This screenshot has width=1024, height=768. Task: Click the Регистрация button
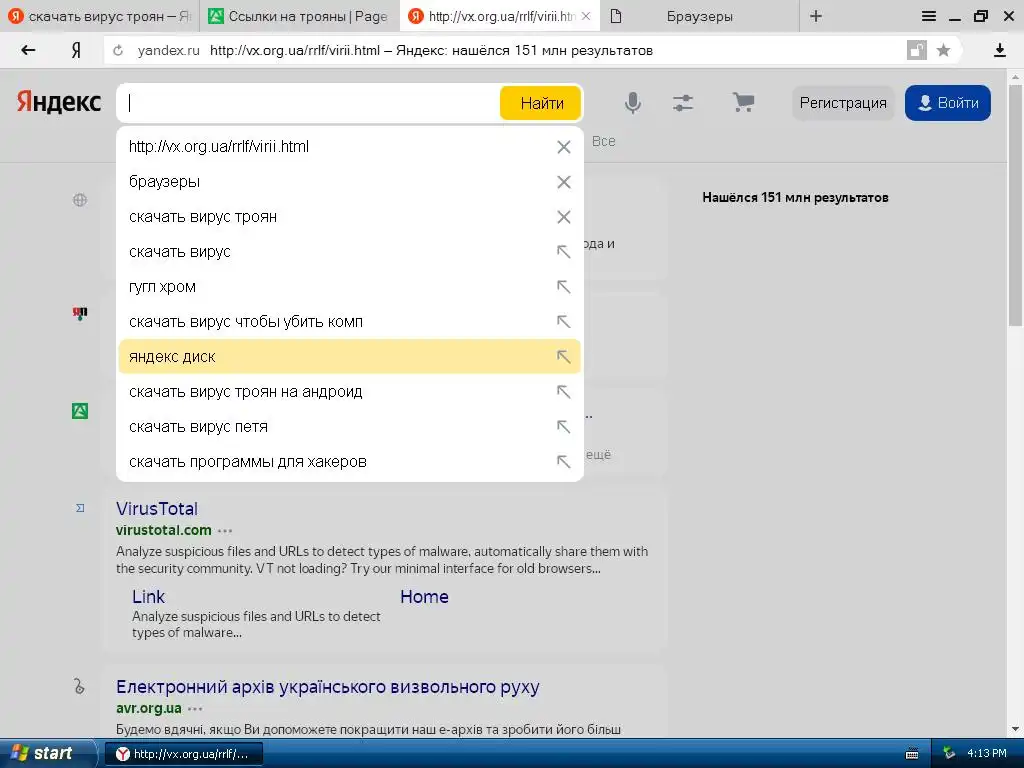pos(842,103)
